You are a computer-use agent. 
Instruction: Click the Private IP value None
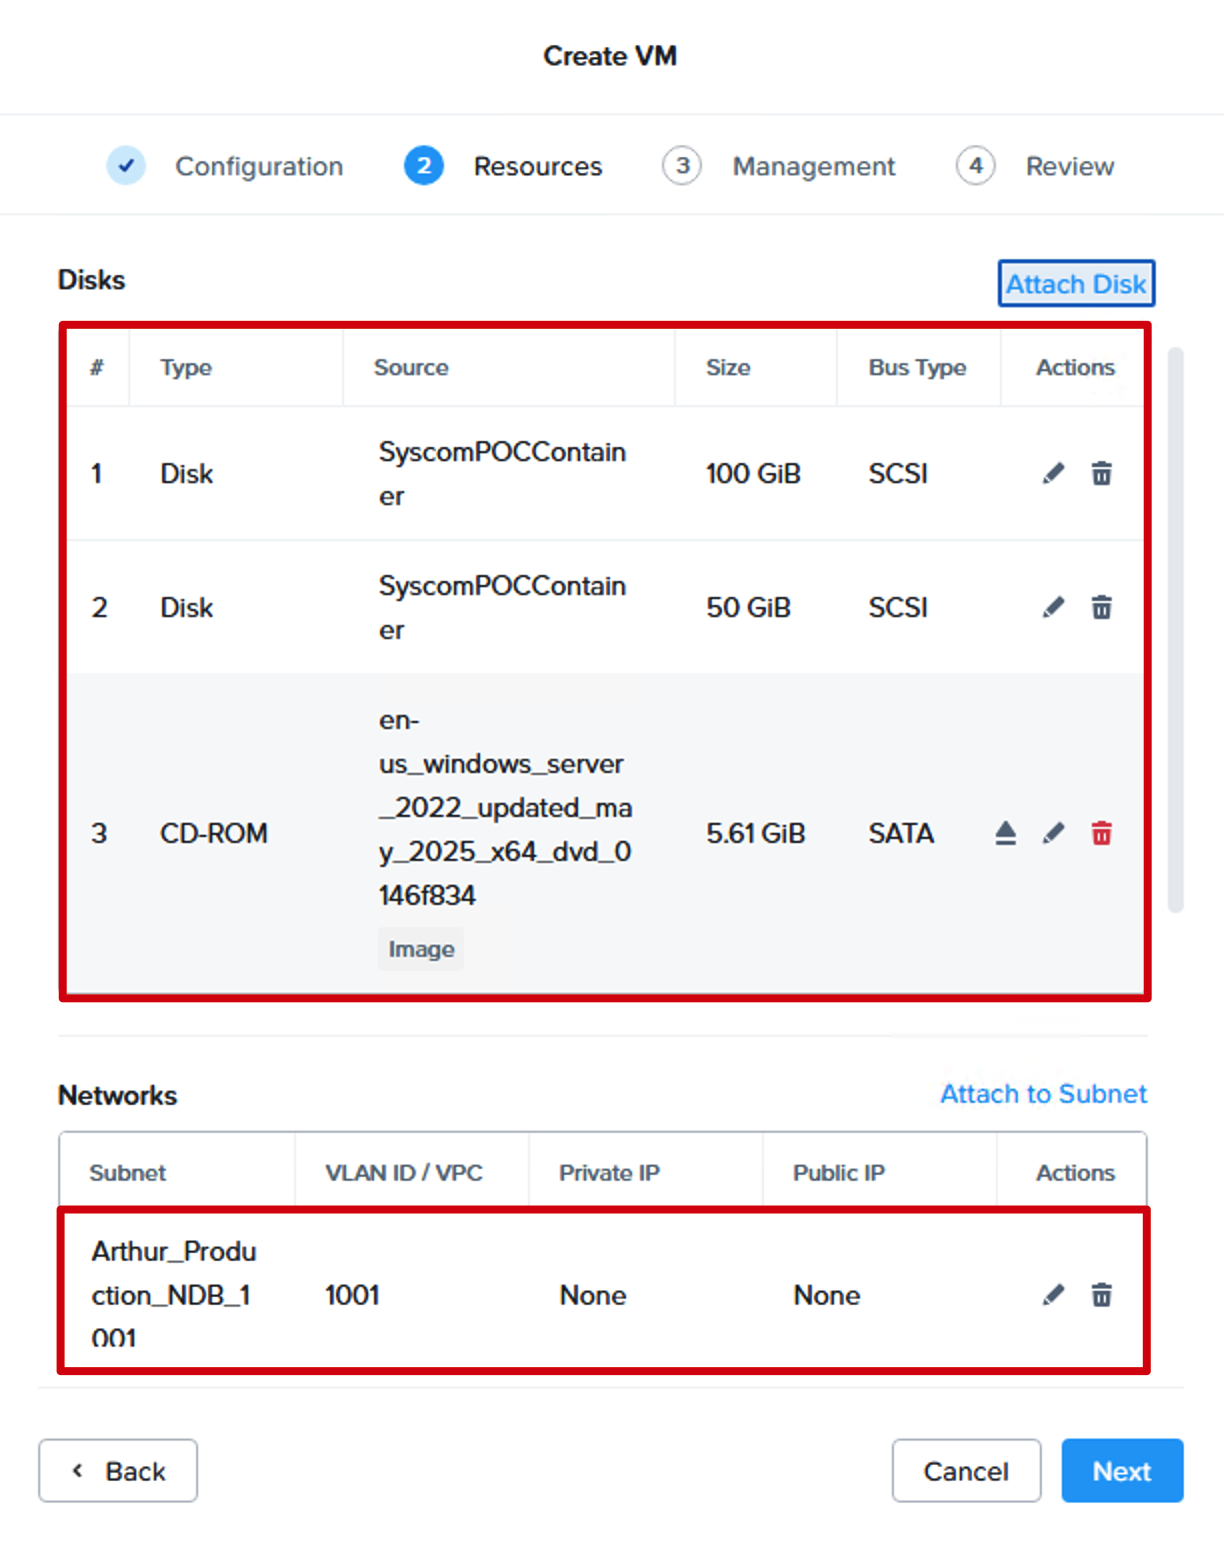[593, 1295]
